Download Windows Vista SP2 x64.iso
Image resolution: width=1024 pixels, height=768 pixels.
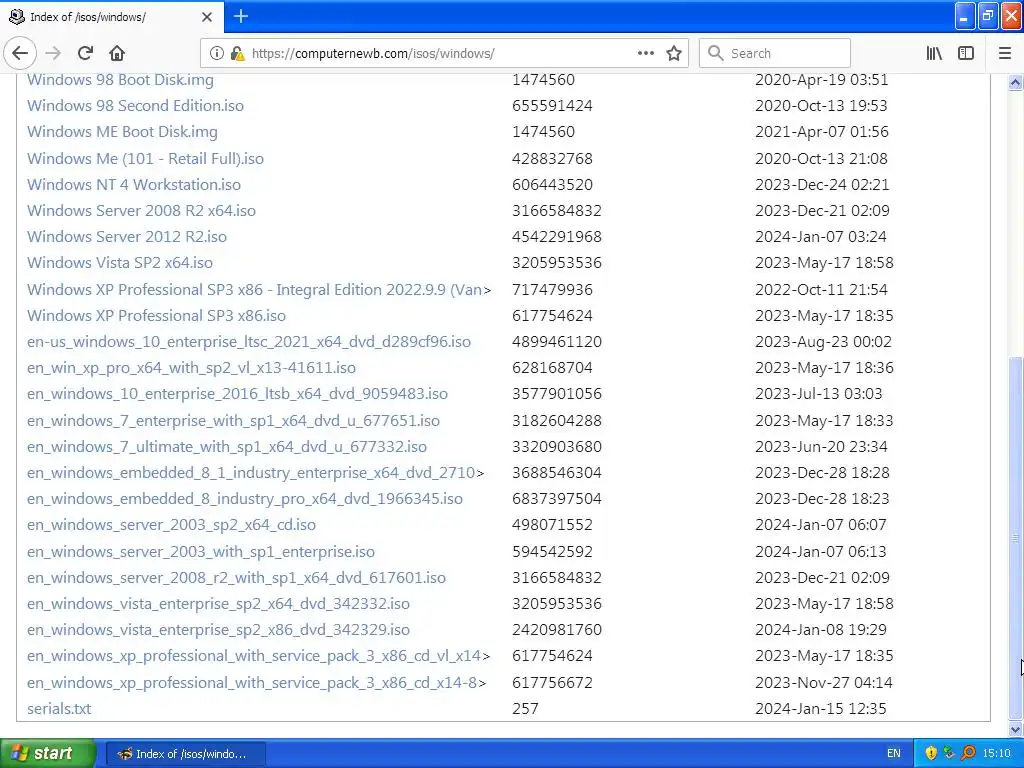120,263
